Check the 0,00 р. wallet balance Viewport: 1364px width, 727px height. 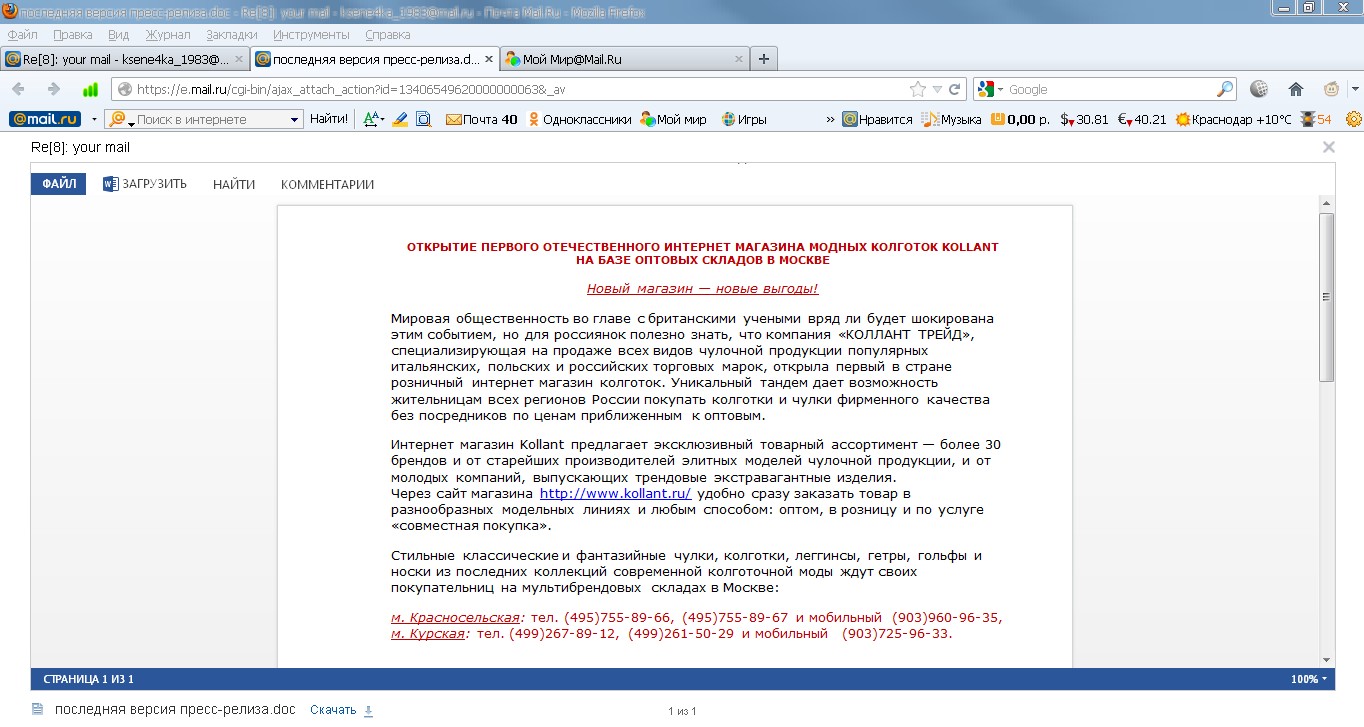(1020, 119)
